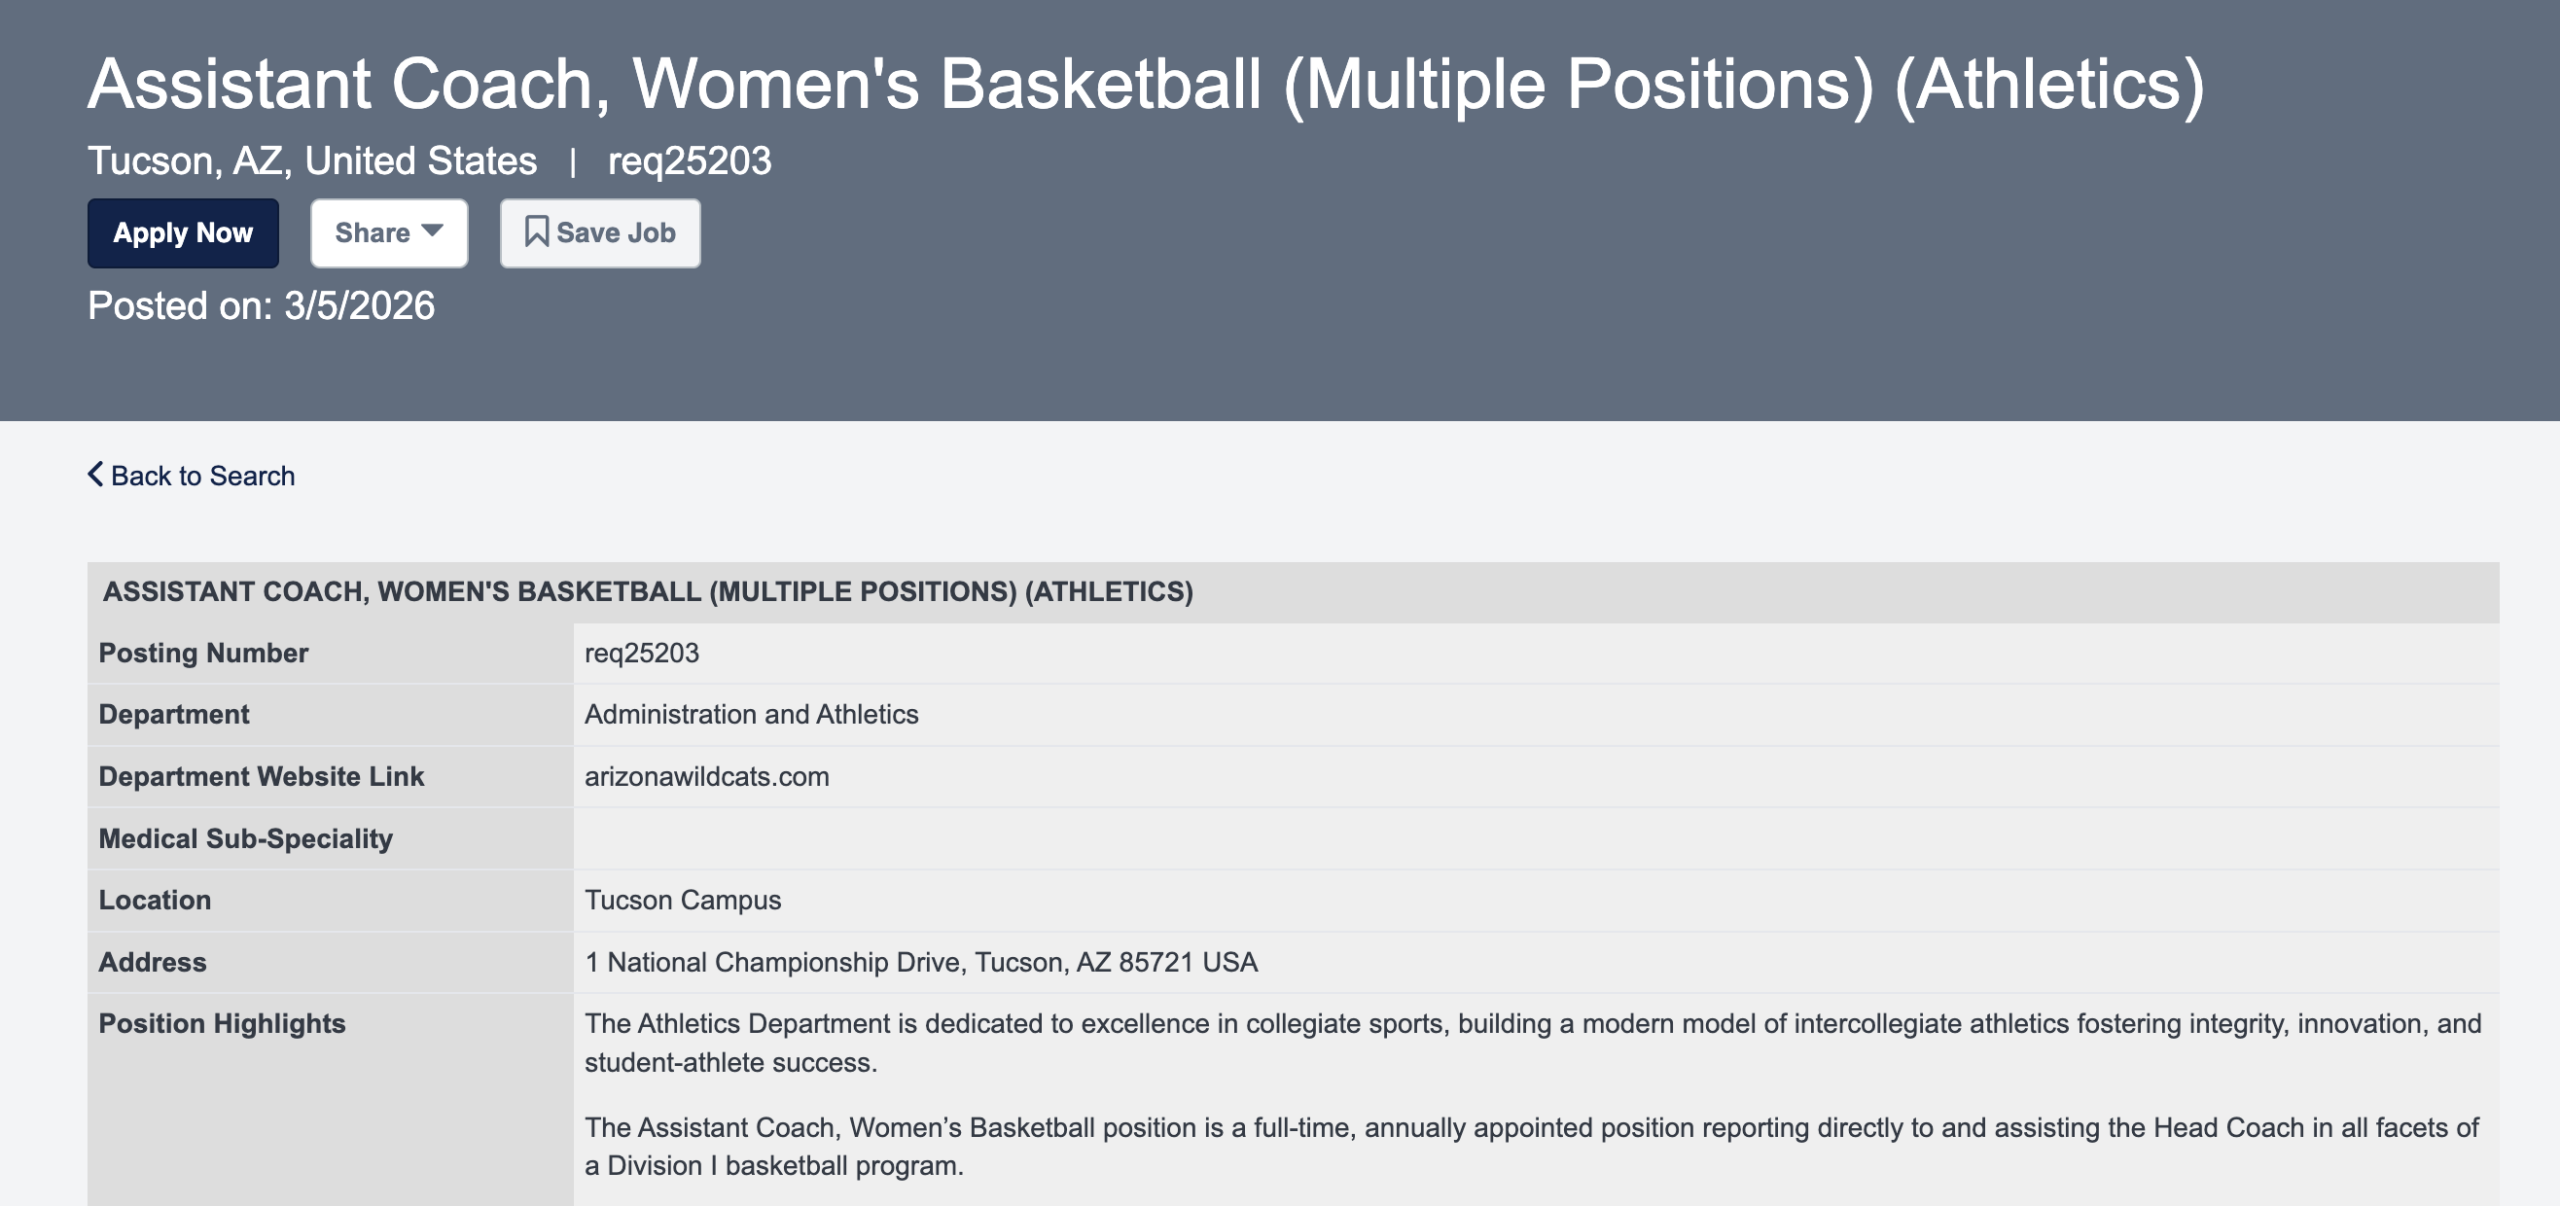Save this job via Save Job button
2560x1206 pixels.
(x=600, y=233)
